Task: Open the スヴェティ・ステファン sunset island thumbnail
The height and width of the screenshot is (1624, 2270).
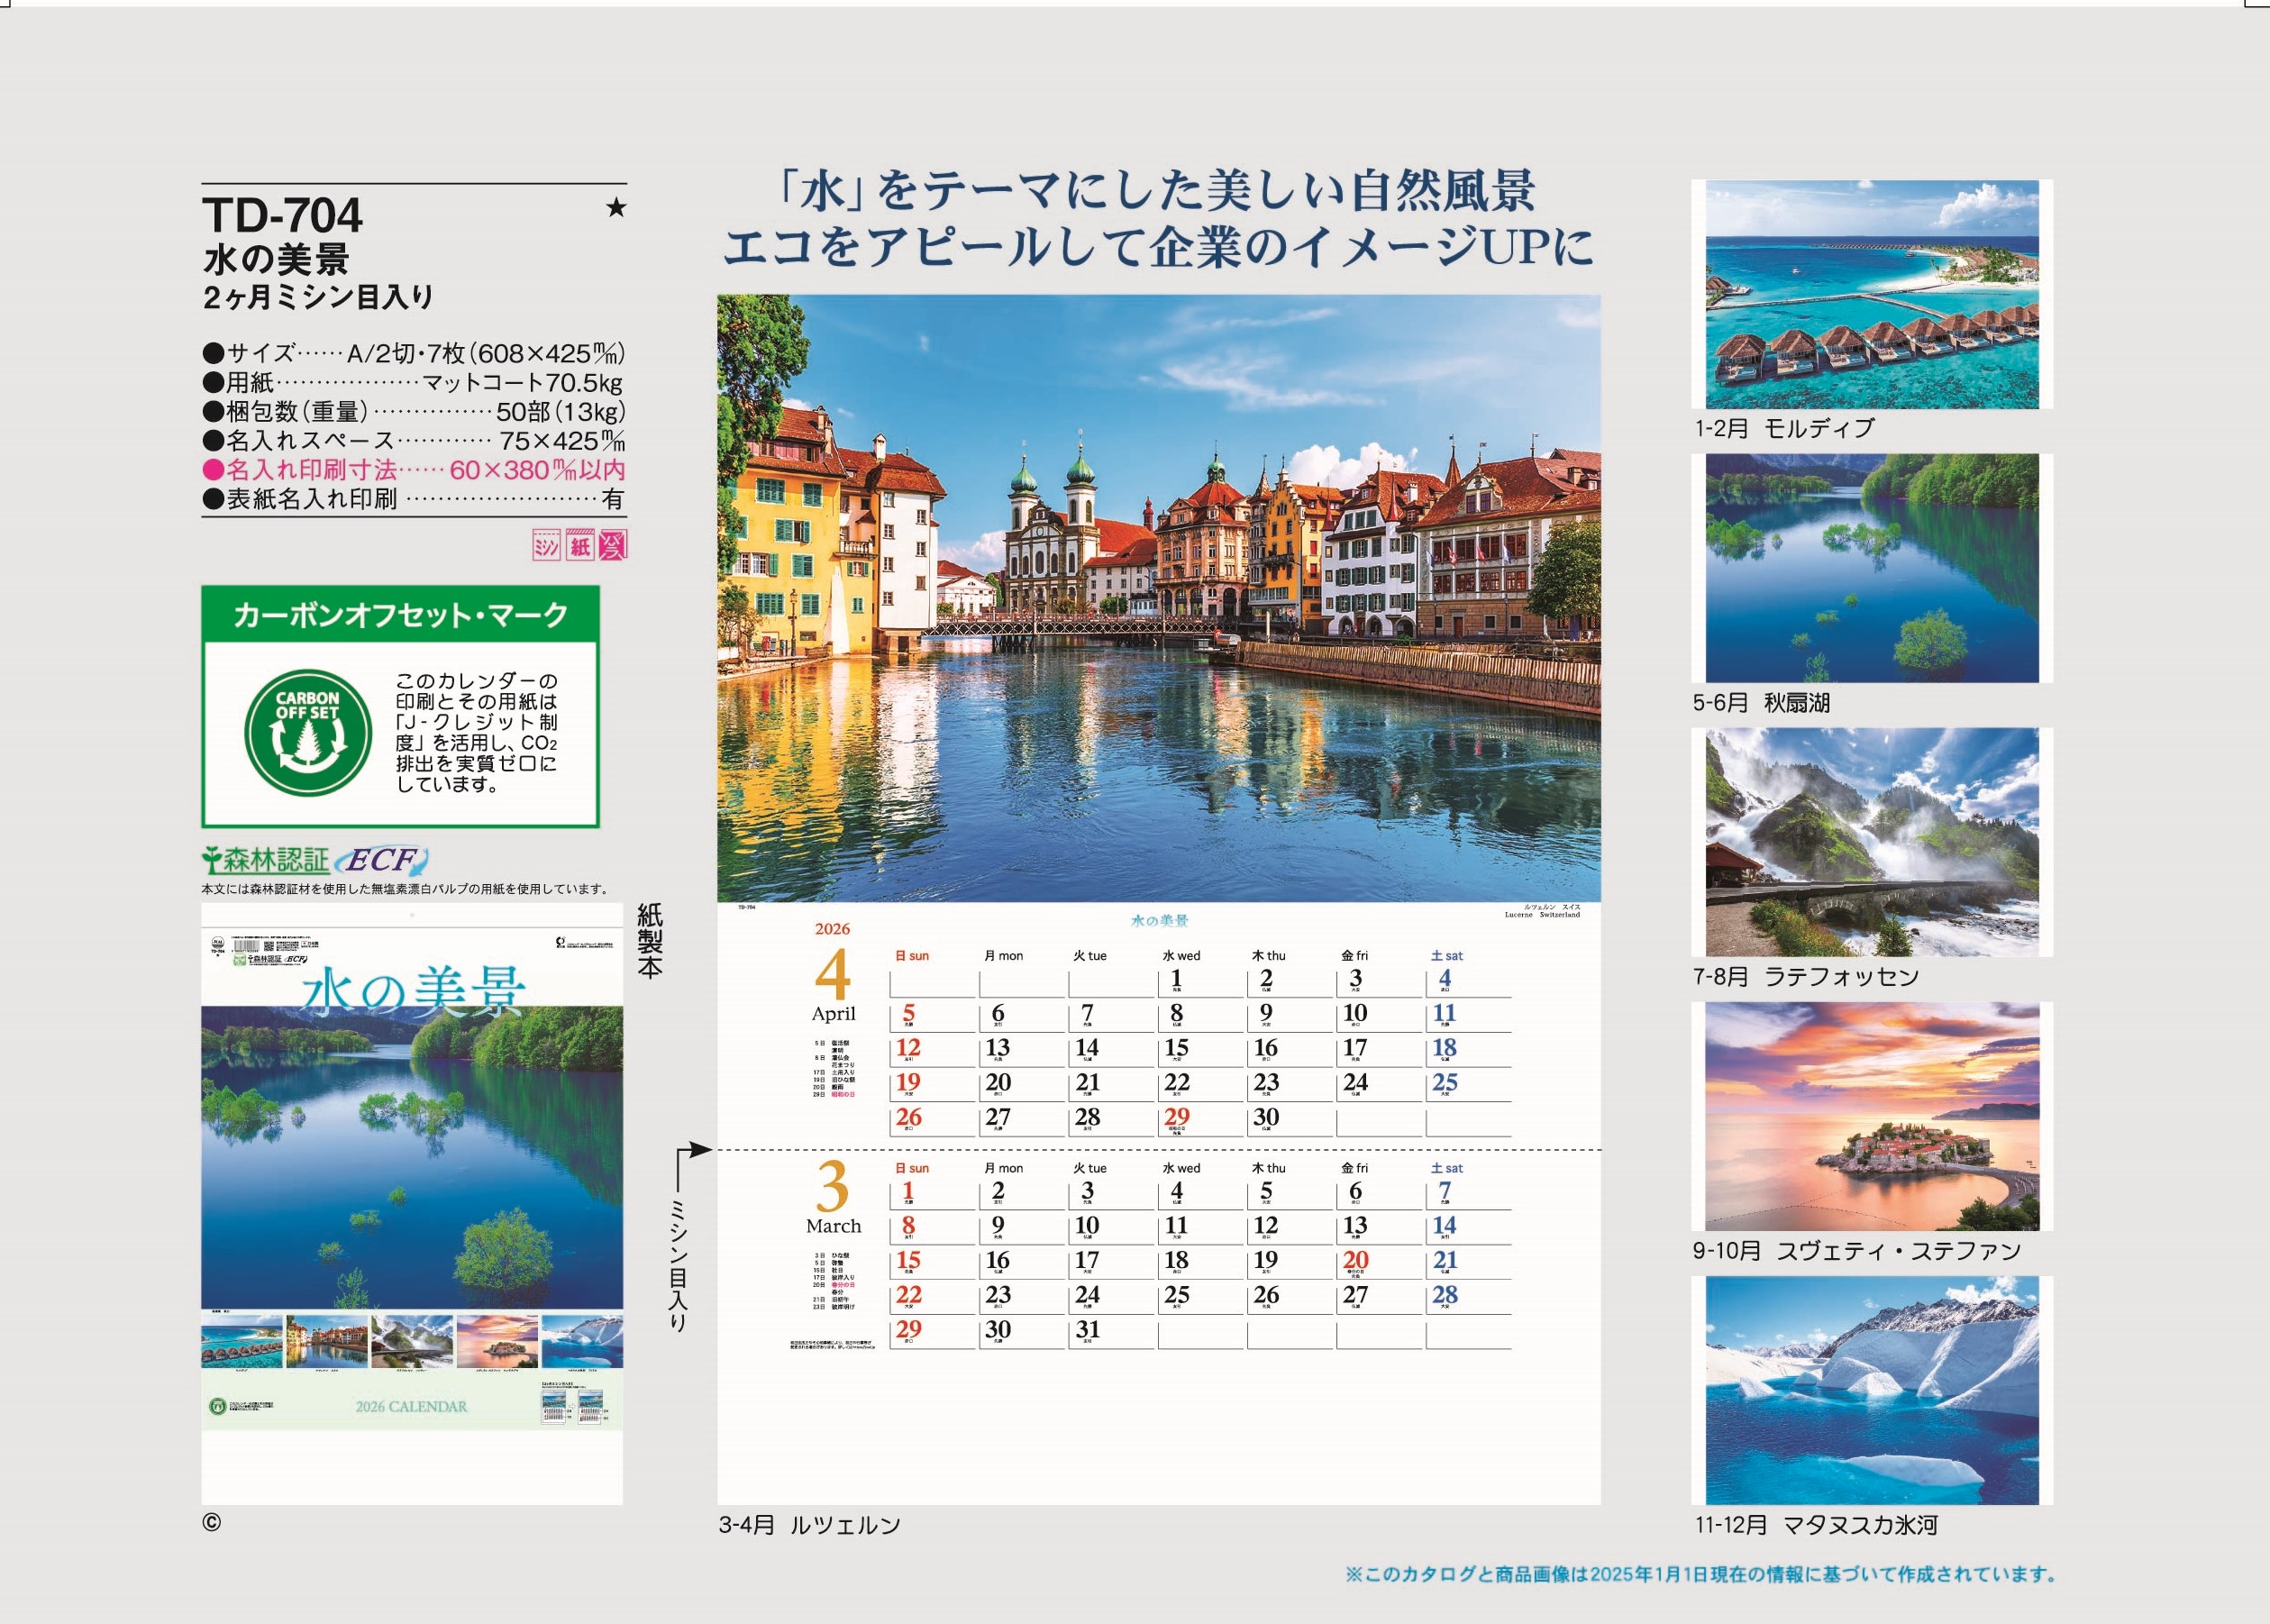Action: coord(1871,1116)
